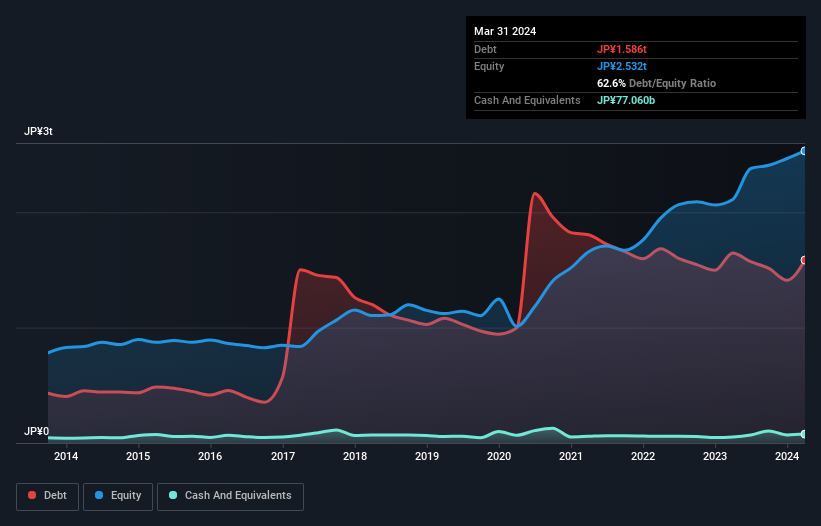Viewport: 821px width, 526px height.
Task: Click the 2021 x-axis label
Action: coord(571,456)
